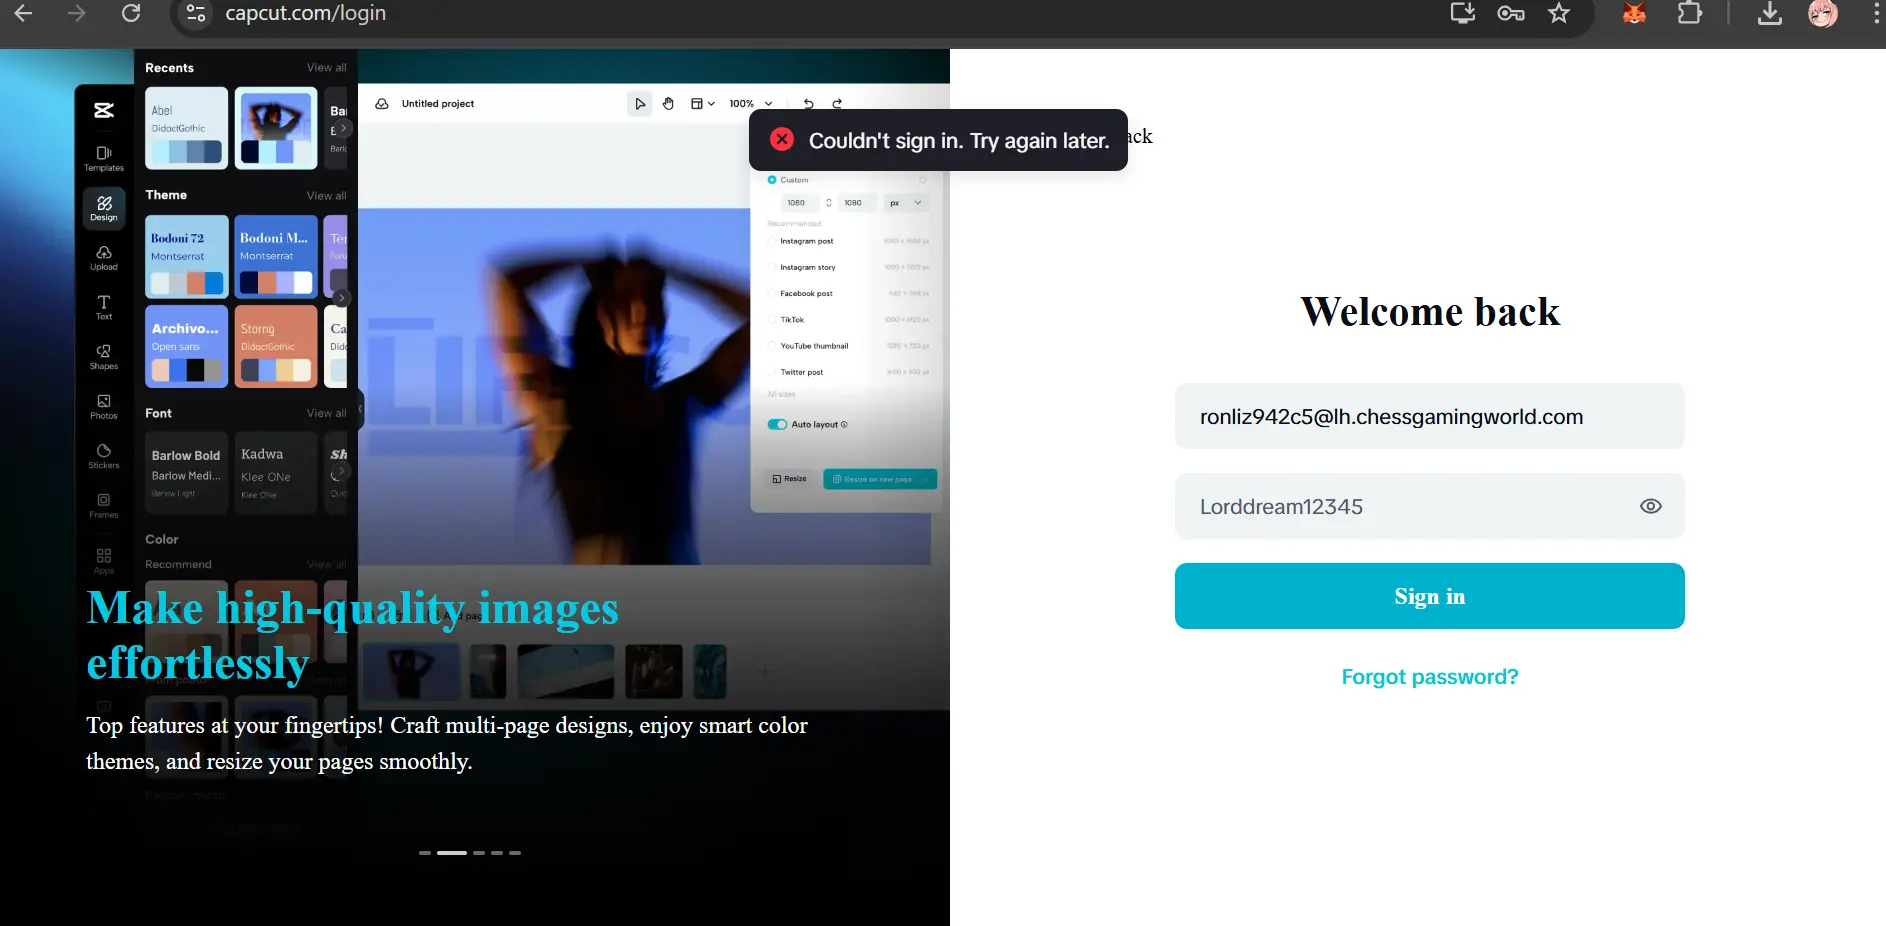
Task: Toggle the Auto layout switch
Action: pos(777,424)
